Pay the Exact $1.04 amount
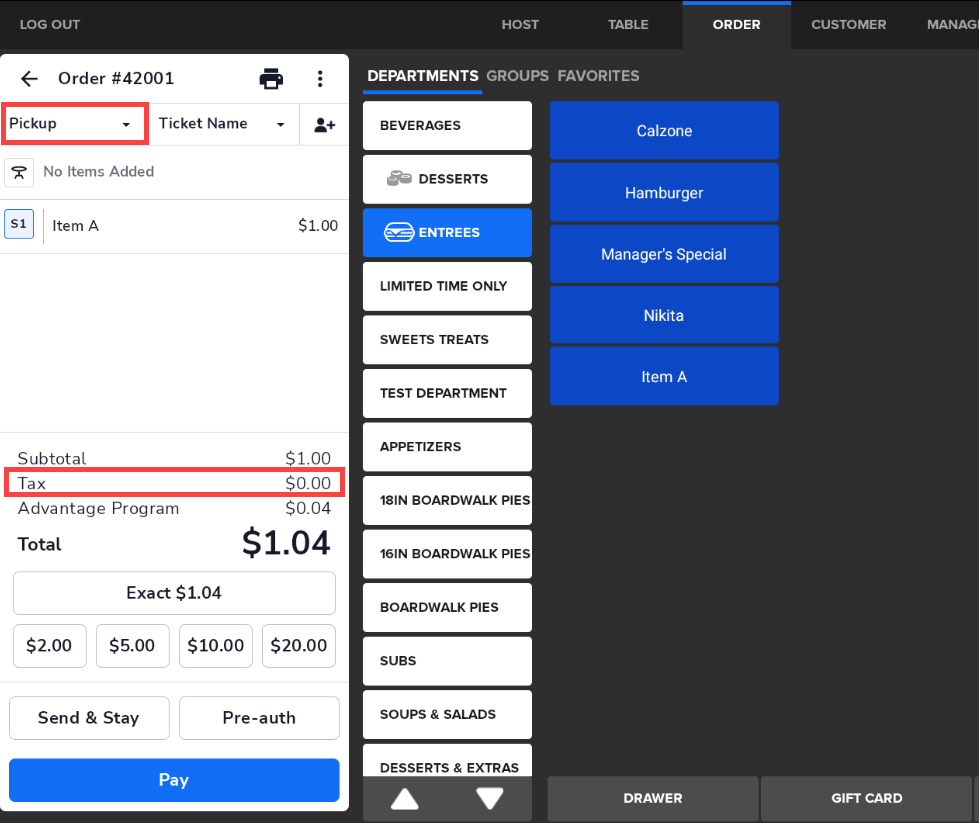 [174, 593]
